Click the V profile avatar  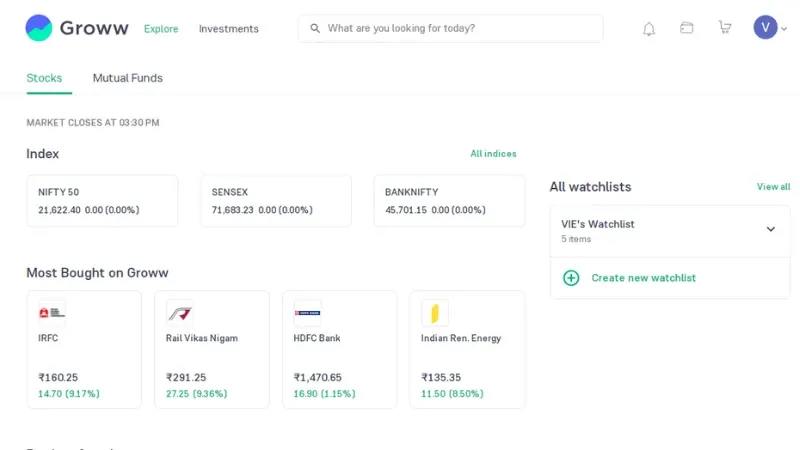(765, 28)
